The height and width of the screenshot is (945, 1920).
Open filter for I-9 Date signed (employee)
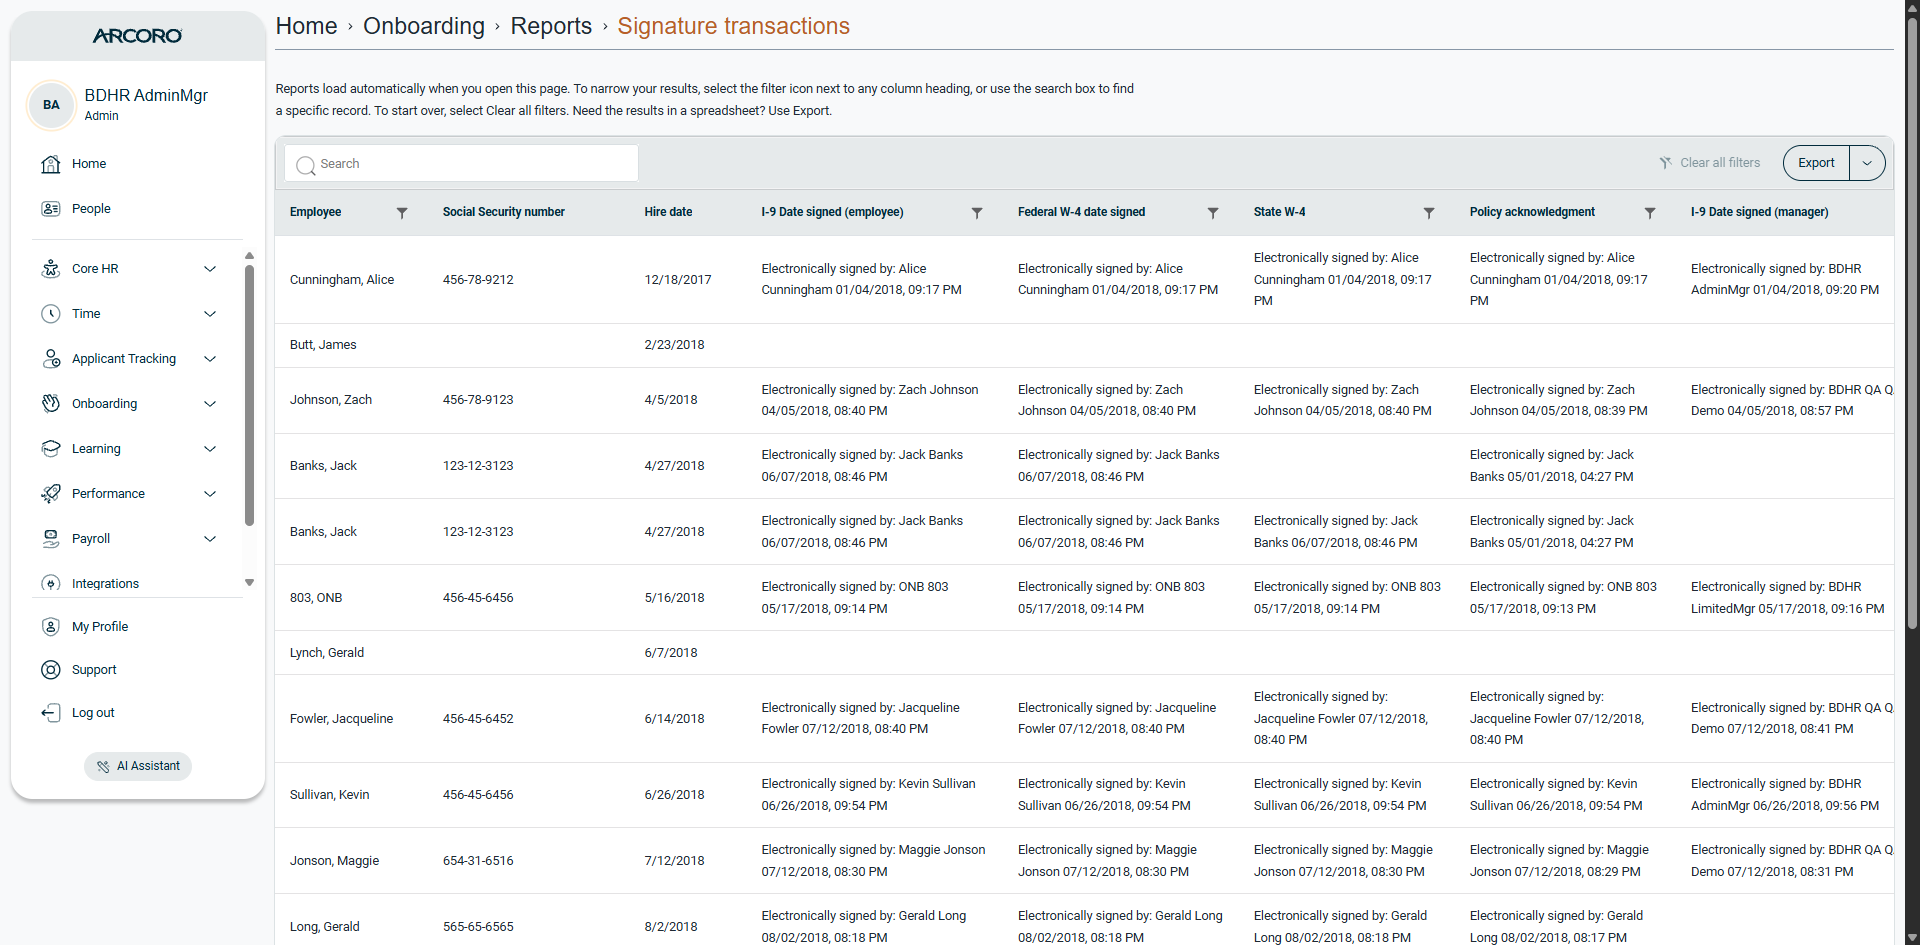(977, 213)
